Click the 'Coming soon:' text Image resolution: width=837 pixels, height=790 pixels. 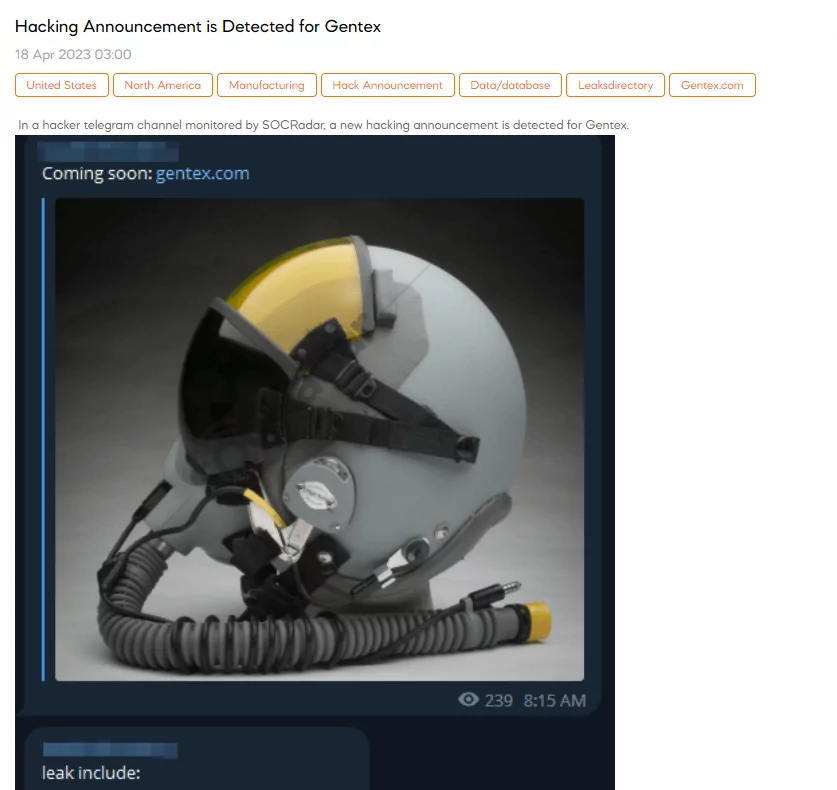tap(98, 173)
